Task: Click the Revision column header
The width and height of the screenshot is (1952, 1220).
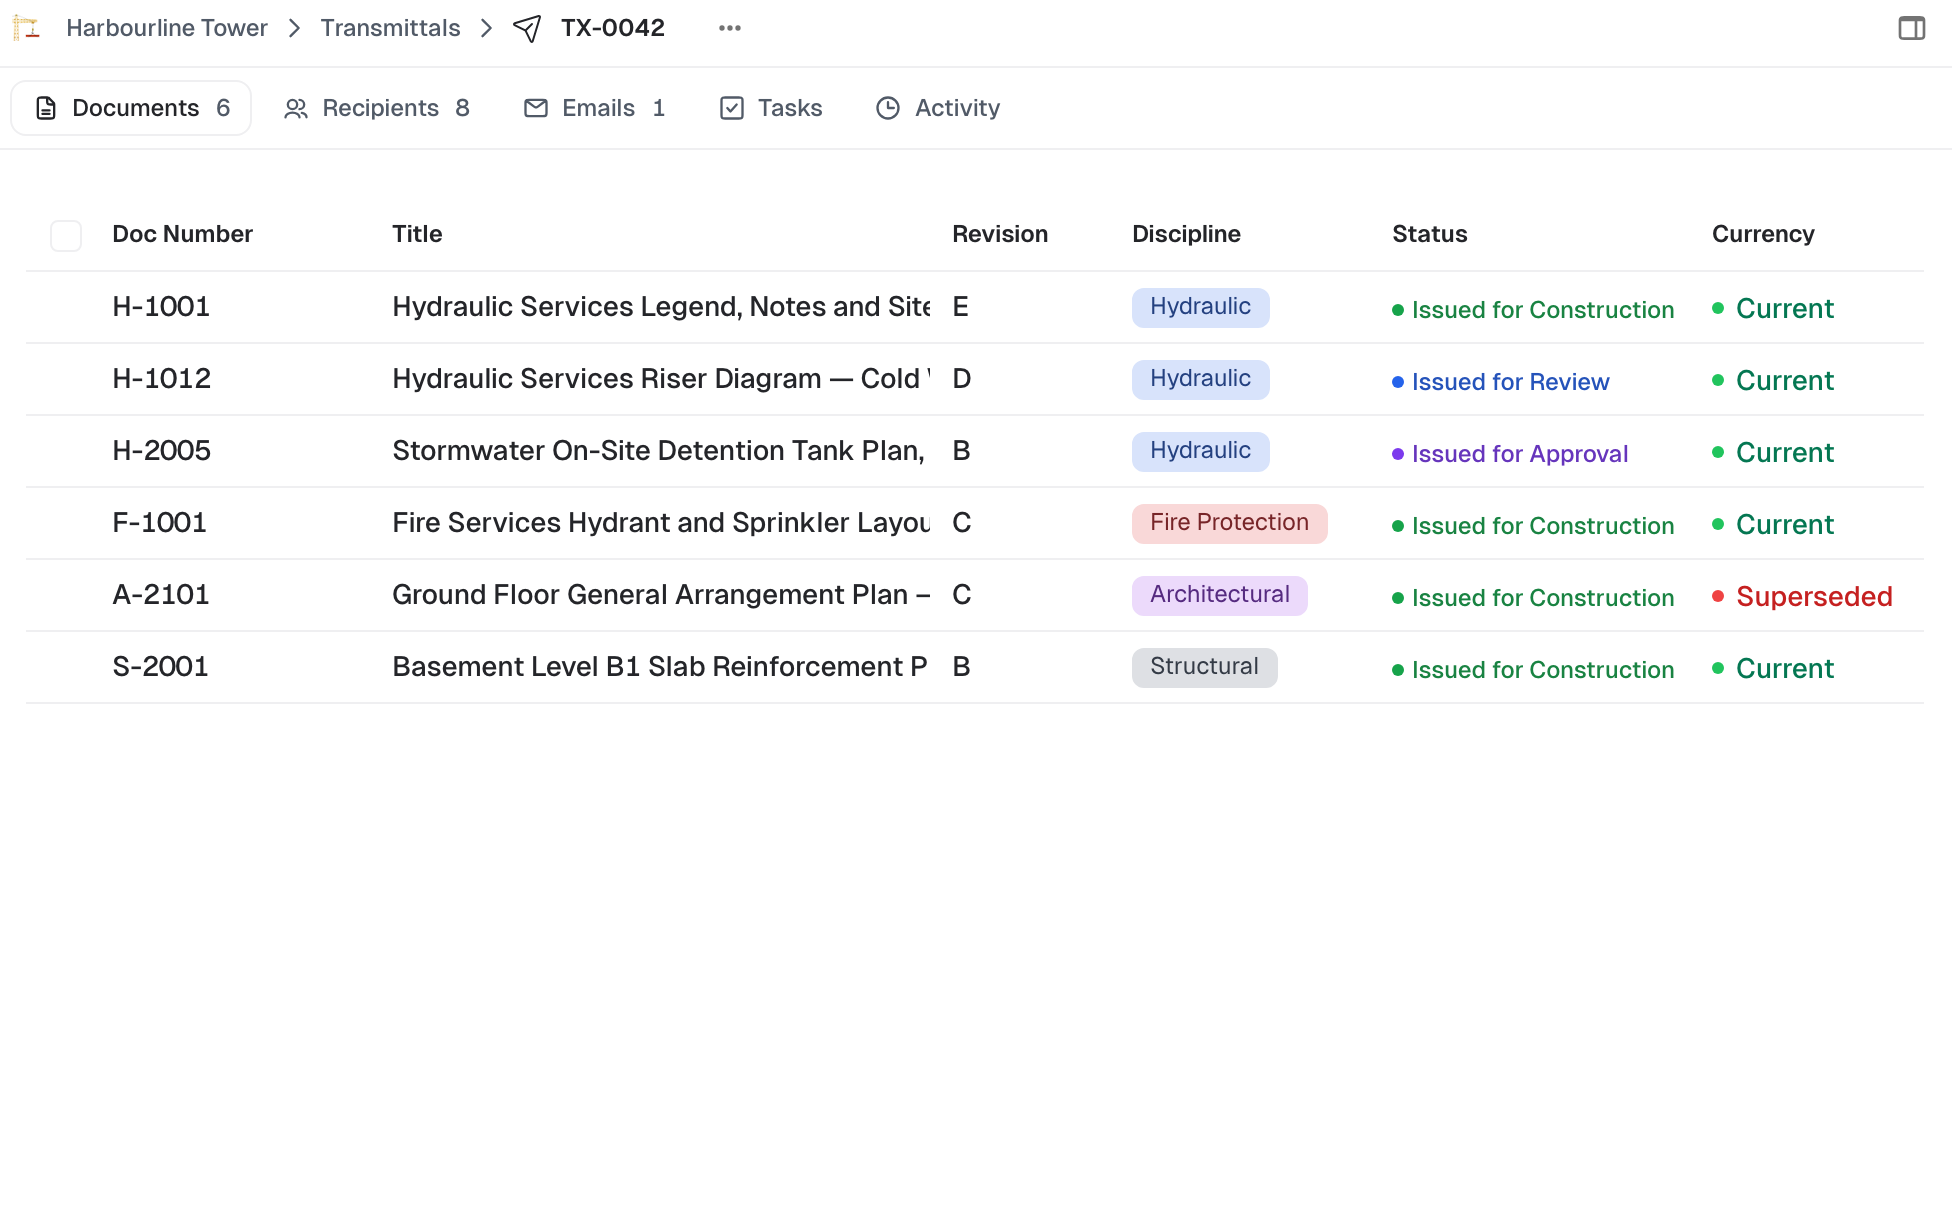Action: tap(1000, 234)
